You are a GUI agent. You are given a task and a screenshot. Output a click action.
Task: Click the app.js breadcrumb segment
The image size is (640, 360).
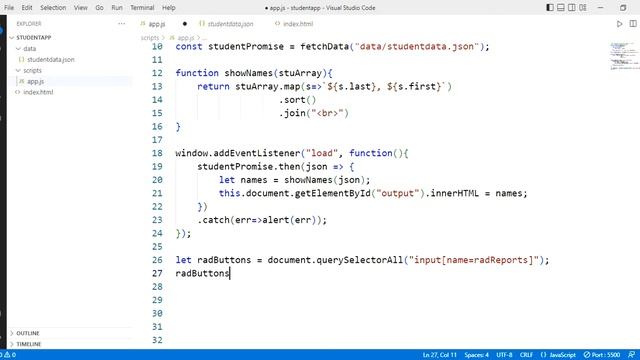186,38
